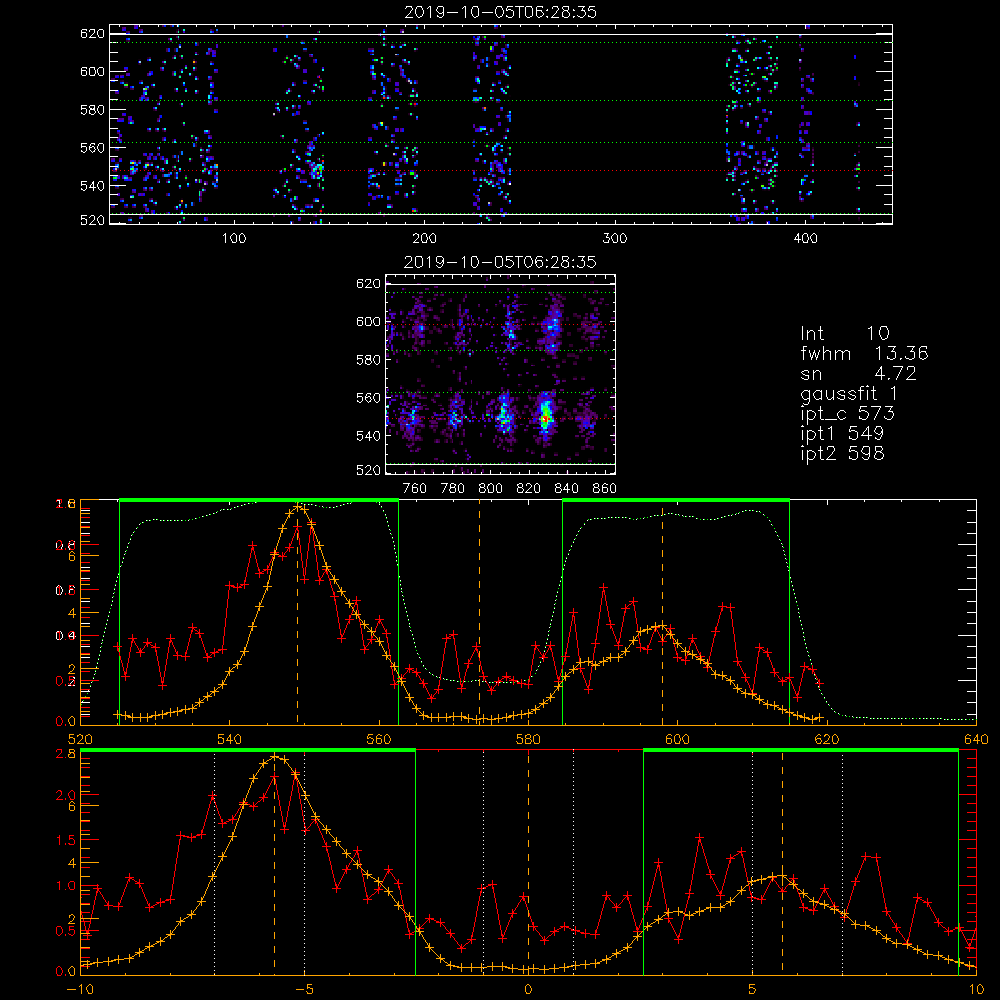Click the brightest red spot in the middle image

point(545,419)
